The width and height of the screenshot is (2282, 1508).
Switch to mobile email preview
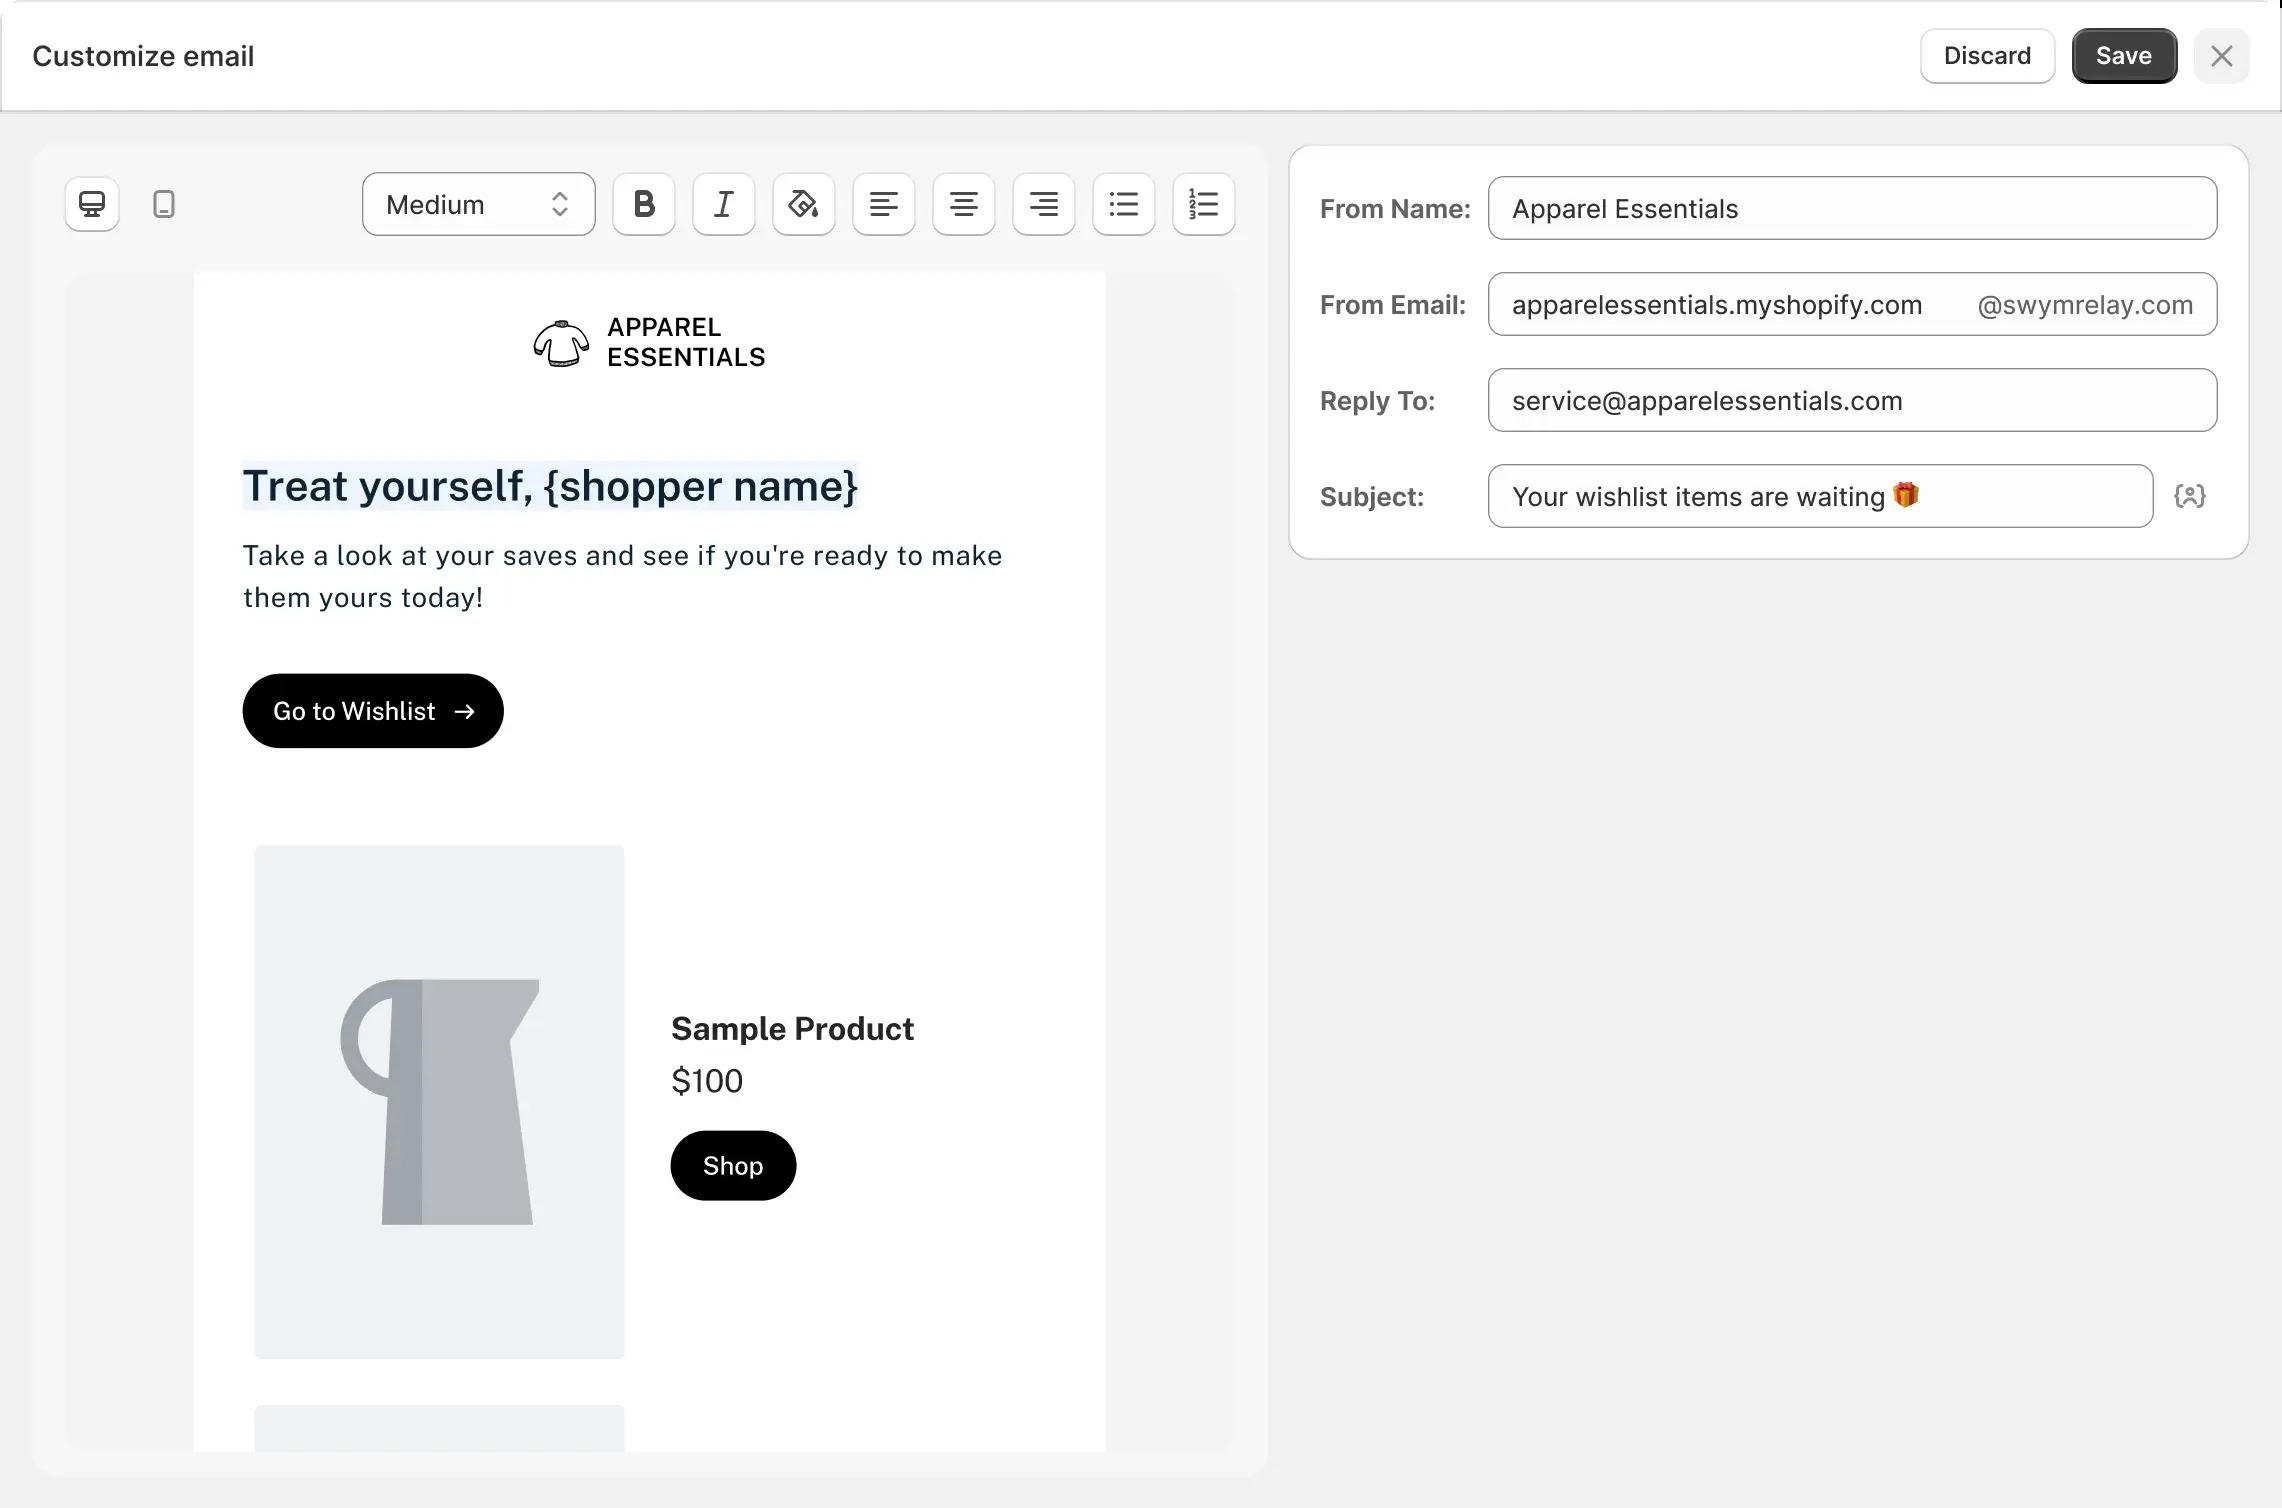coord(163,204)
